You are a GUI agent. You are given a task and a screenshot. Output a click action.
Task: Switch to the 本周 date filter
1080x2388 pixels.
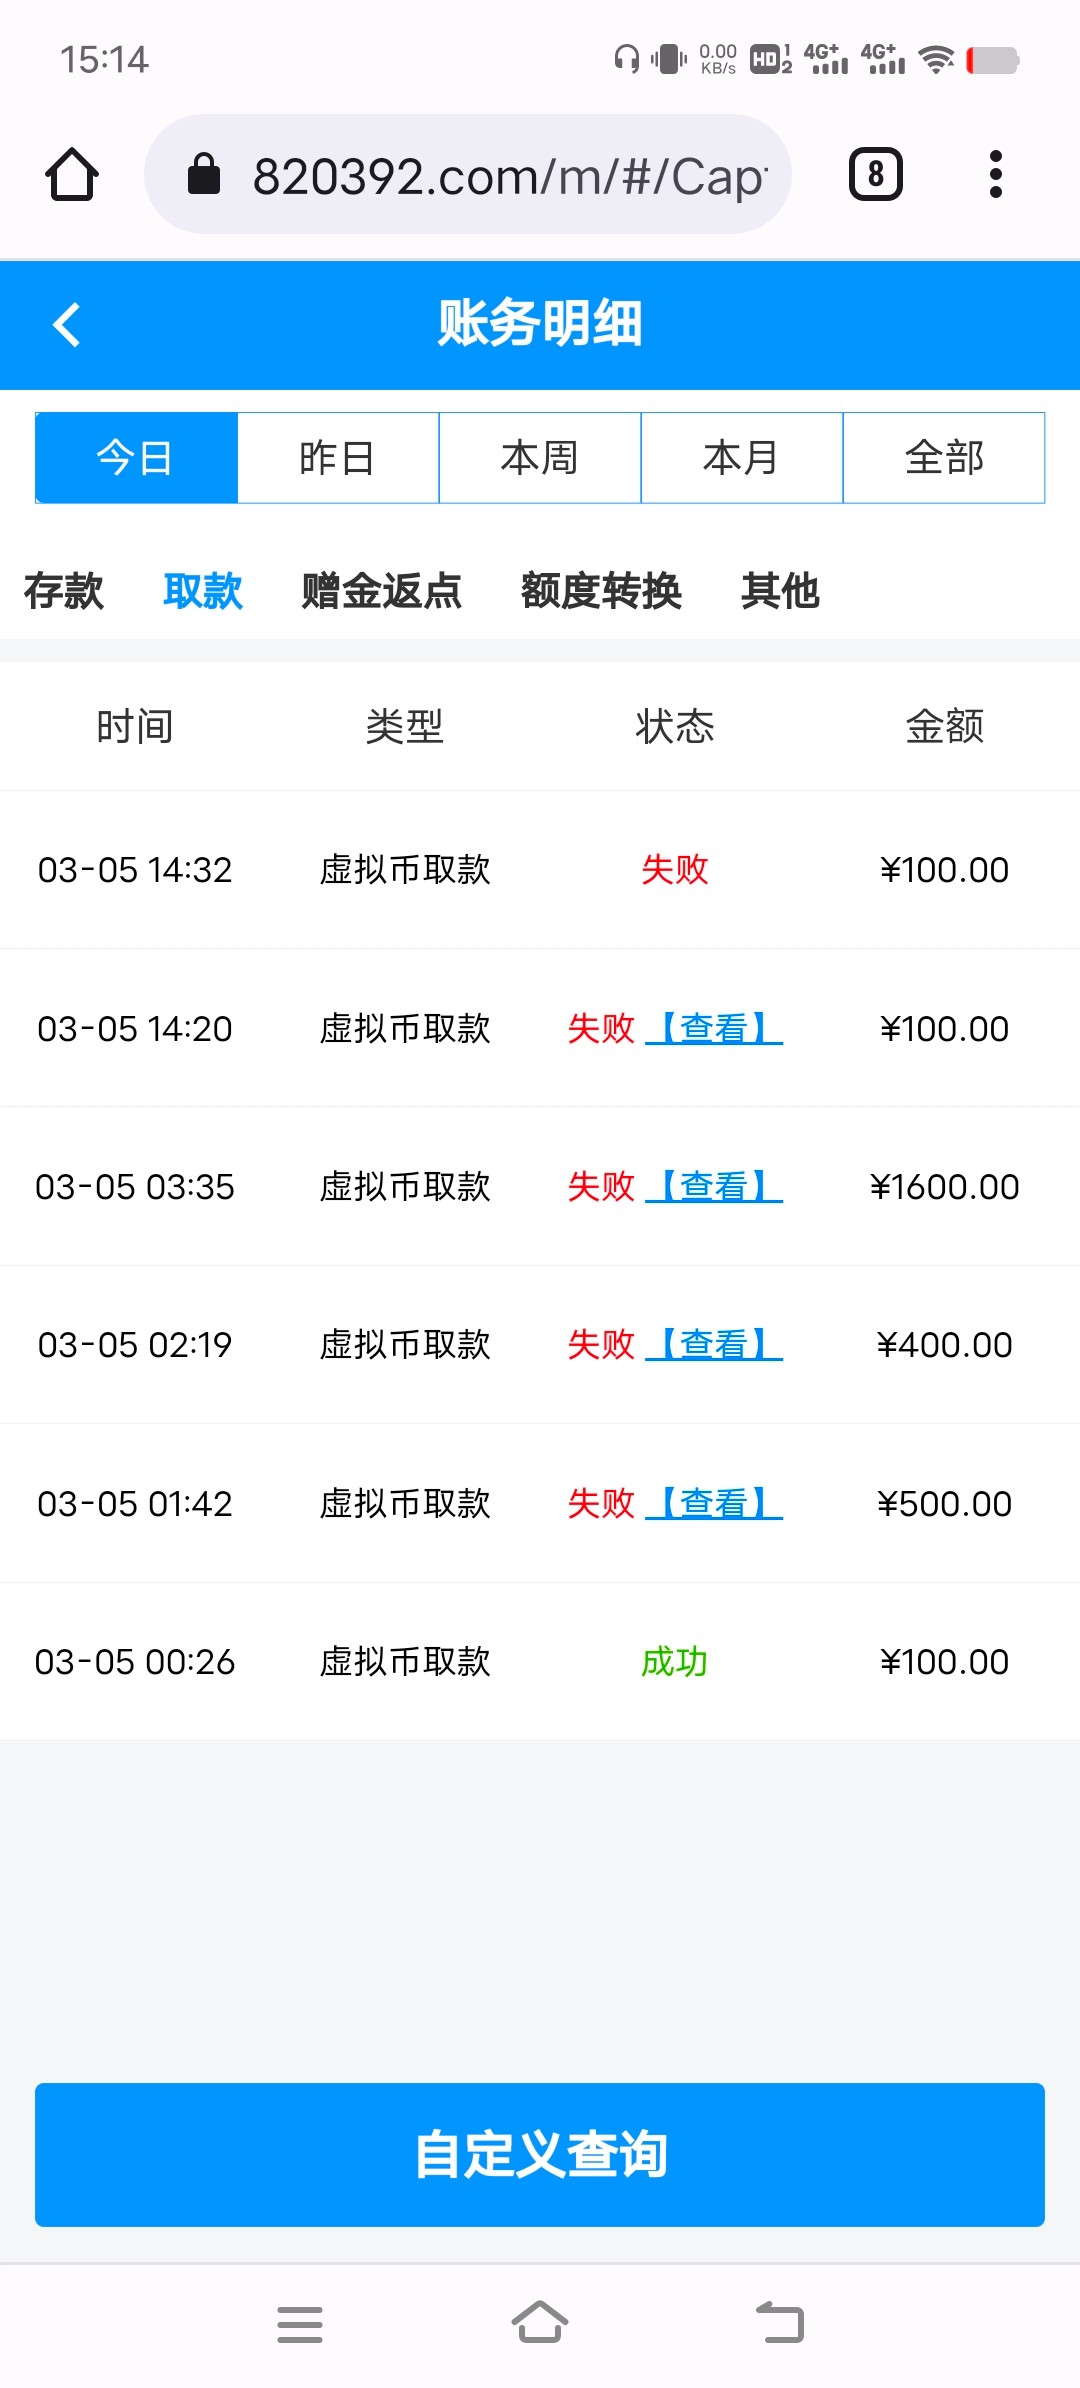(x=540, y=458)
